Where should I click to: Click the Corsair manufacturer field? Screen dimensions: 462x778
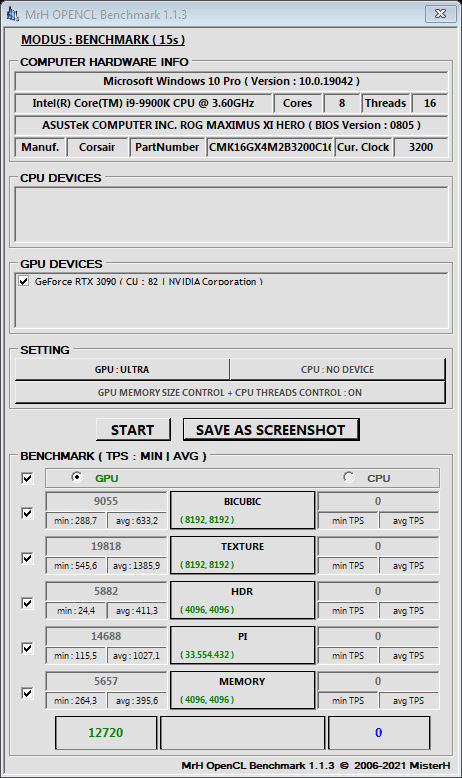click(x=97, y=147)
